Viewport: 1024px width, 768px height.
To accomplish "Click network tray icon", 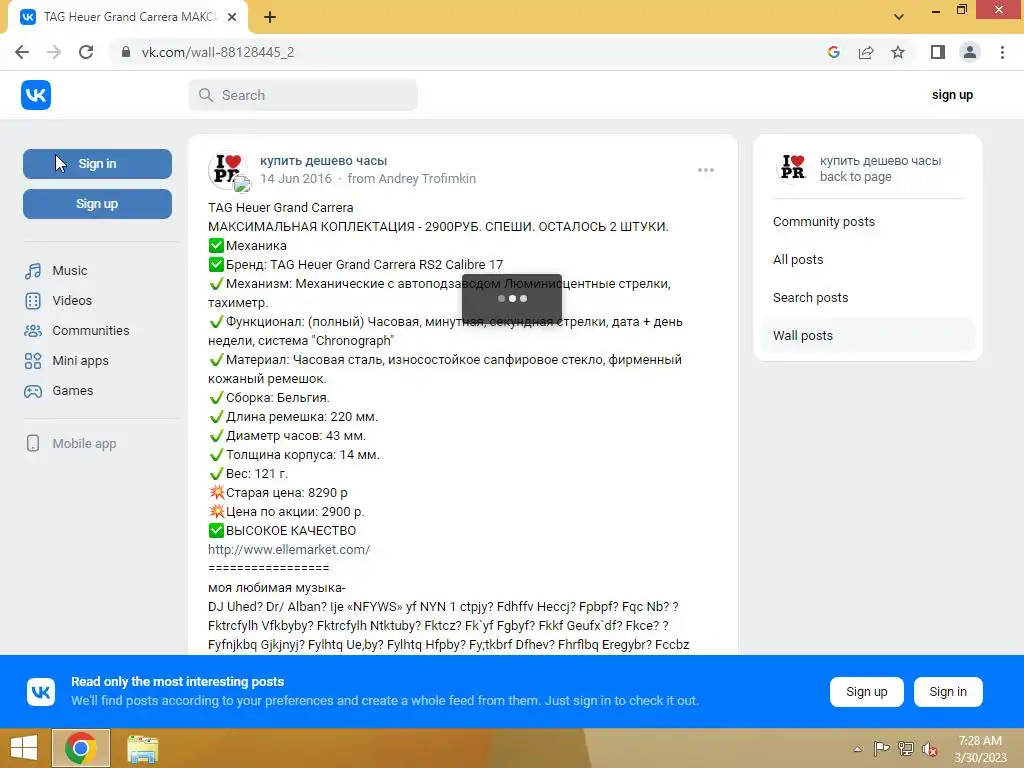I will pyautogui.click(x=906, y=749).
